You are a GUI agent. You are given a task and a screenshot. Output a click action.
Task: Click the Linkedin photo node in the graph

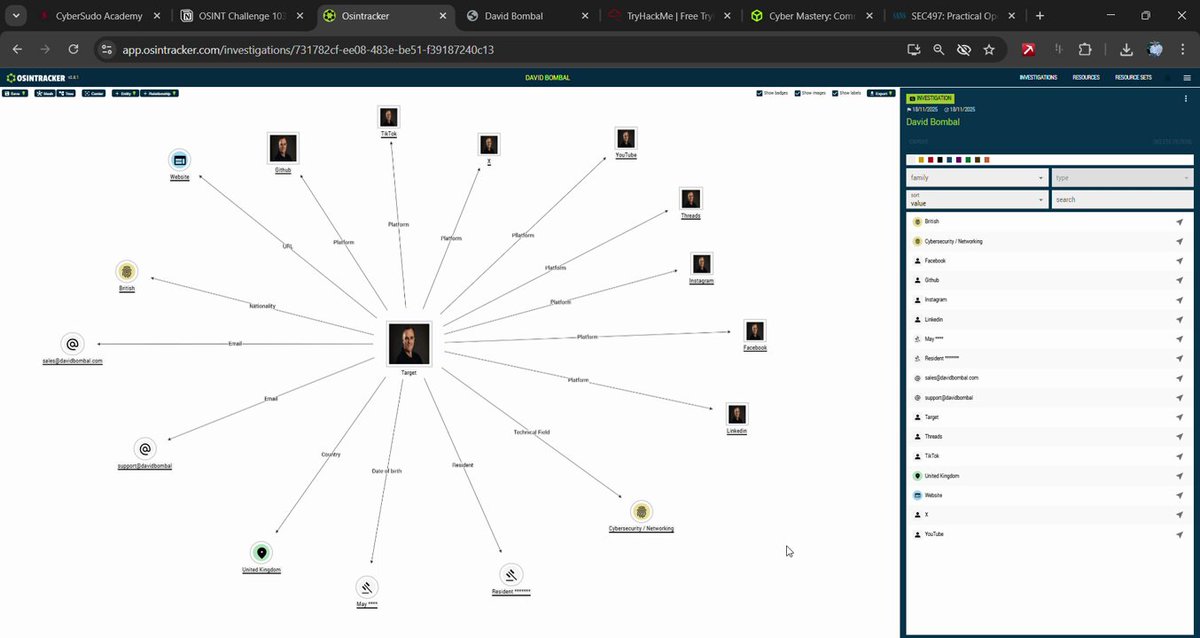point(737,414)
